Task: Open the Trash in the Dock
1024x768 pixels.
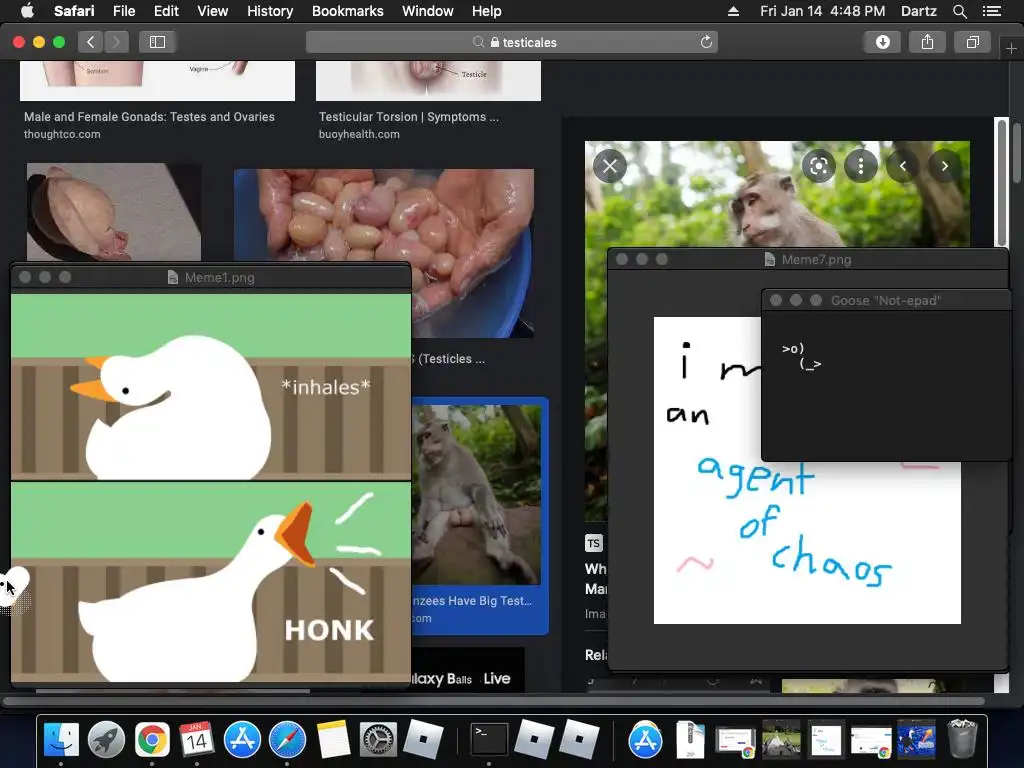Action: click(962, 739)
